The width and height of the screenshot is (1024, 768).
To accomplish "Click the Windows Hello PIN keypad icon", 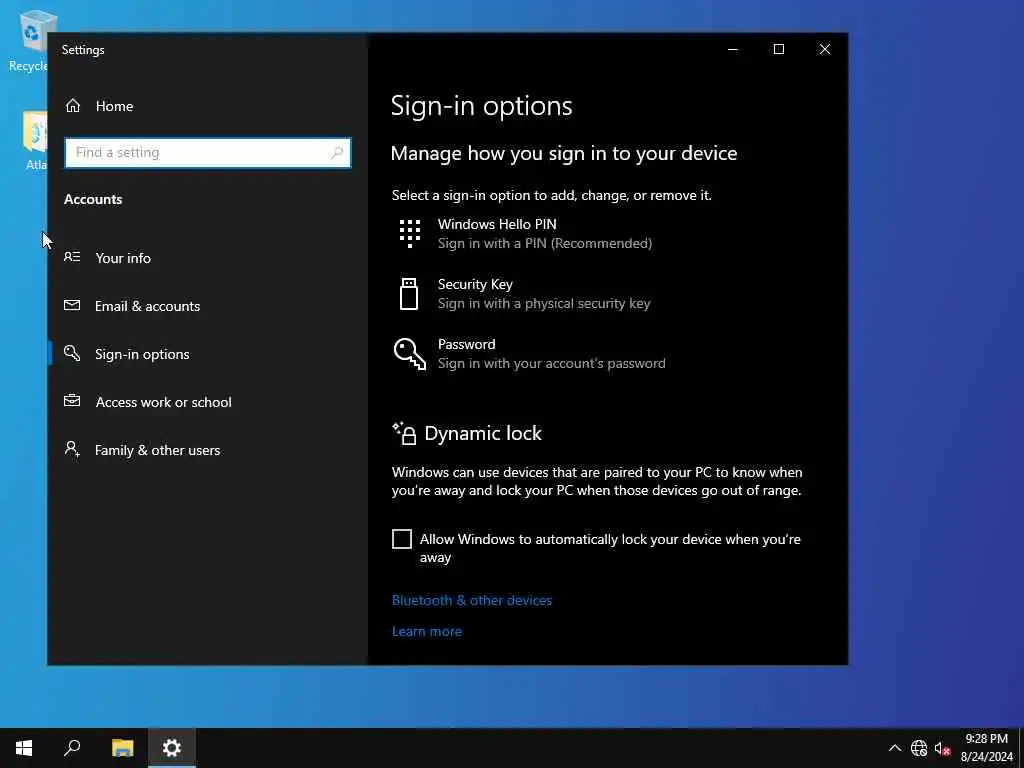I will (x=409, y=233).
